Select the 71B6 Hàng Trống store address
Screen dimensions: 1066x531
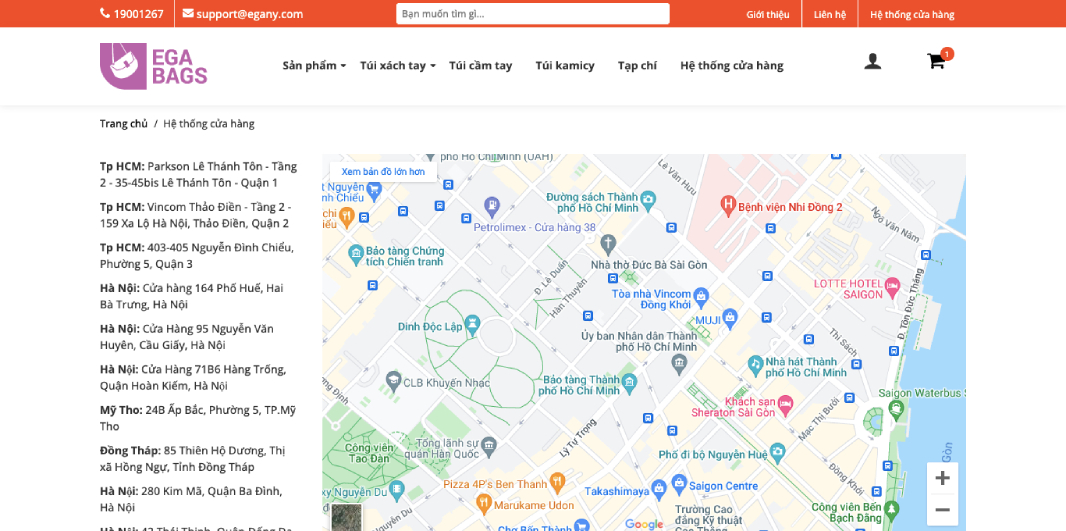(x=193, y=378)
